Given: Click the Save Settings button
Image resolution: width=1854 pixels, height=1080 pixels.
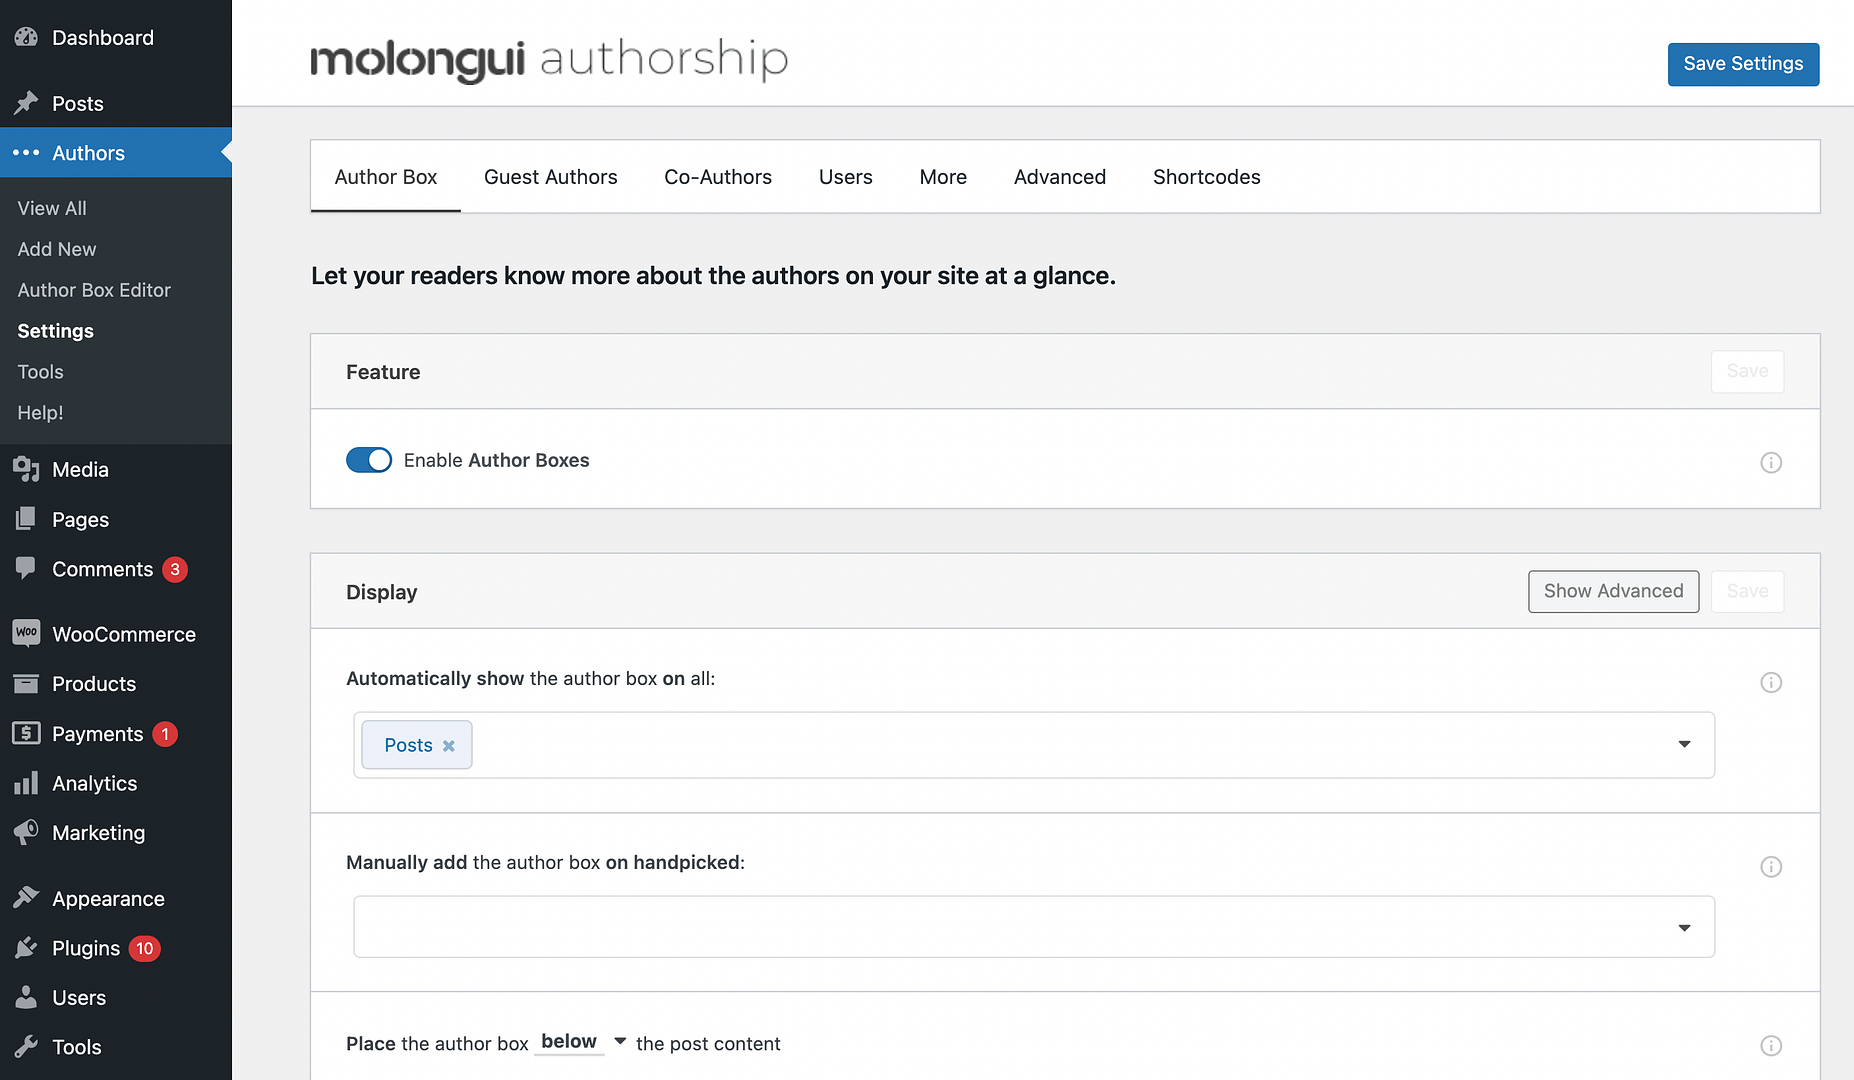Looking at the screenshot, I should (x=1743, y=64).
